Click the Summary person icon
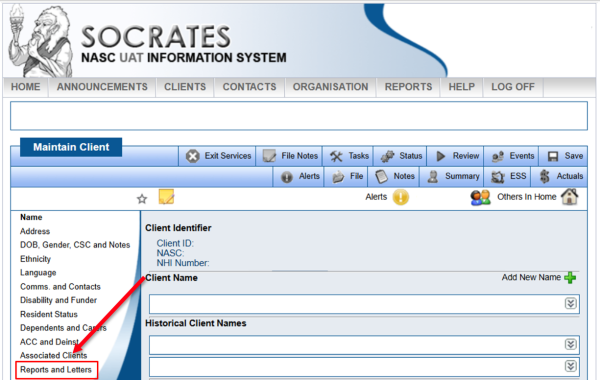Image resolution: width=600 pixels, height=380 pixels. point(433,176)
